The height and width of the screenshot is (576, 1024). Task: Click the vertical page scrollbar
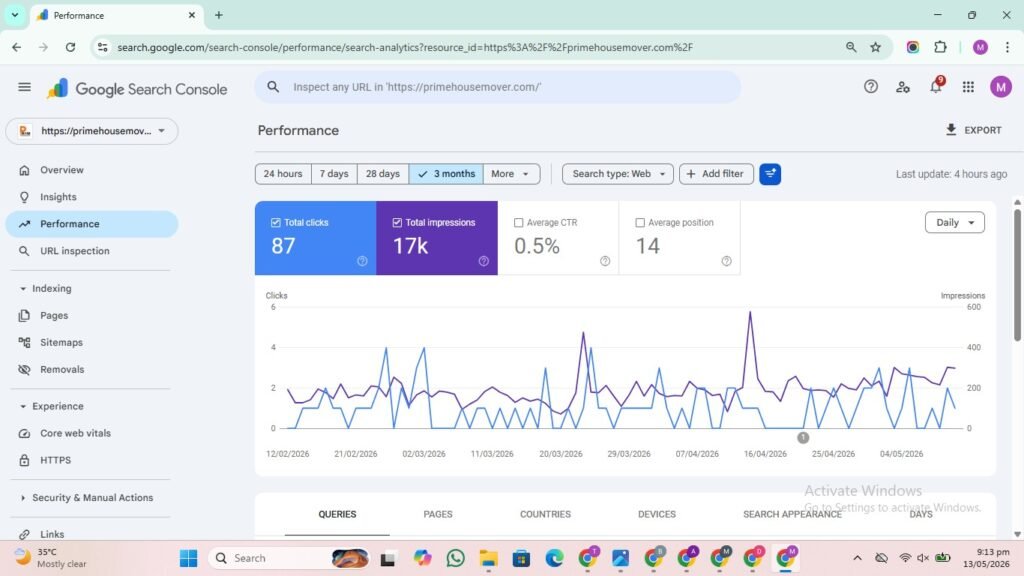[x=1017, y=274]
